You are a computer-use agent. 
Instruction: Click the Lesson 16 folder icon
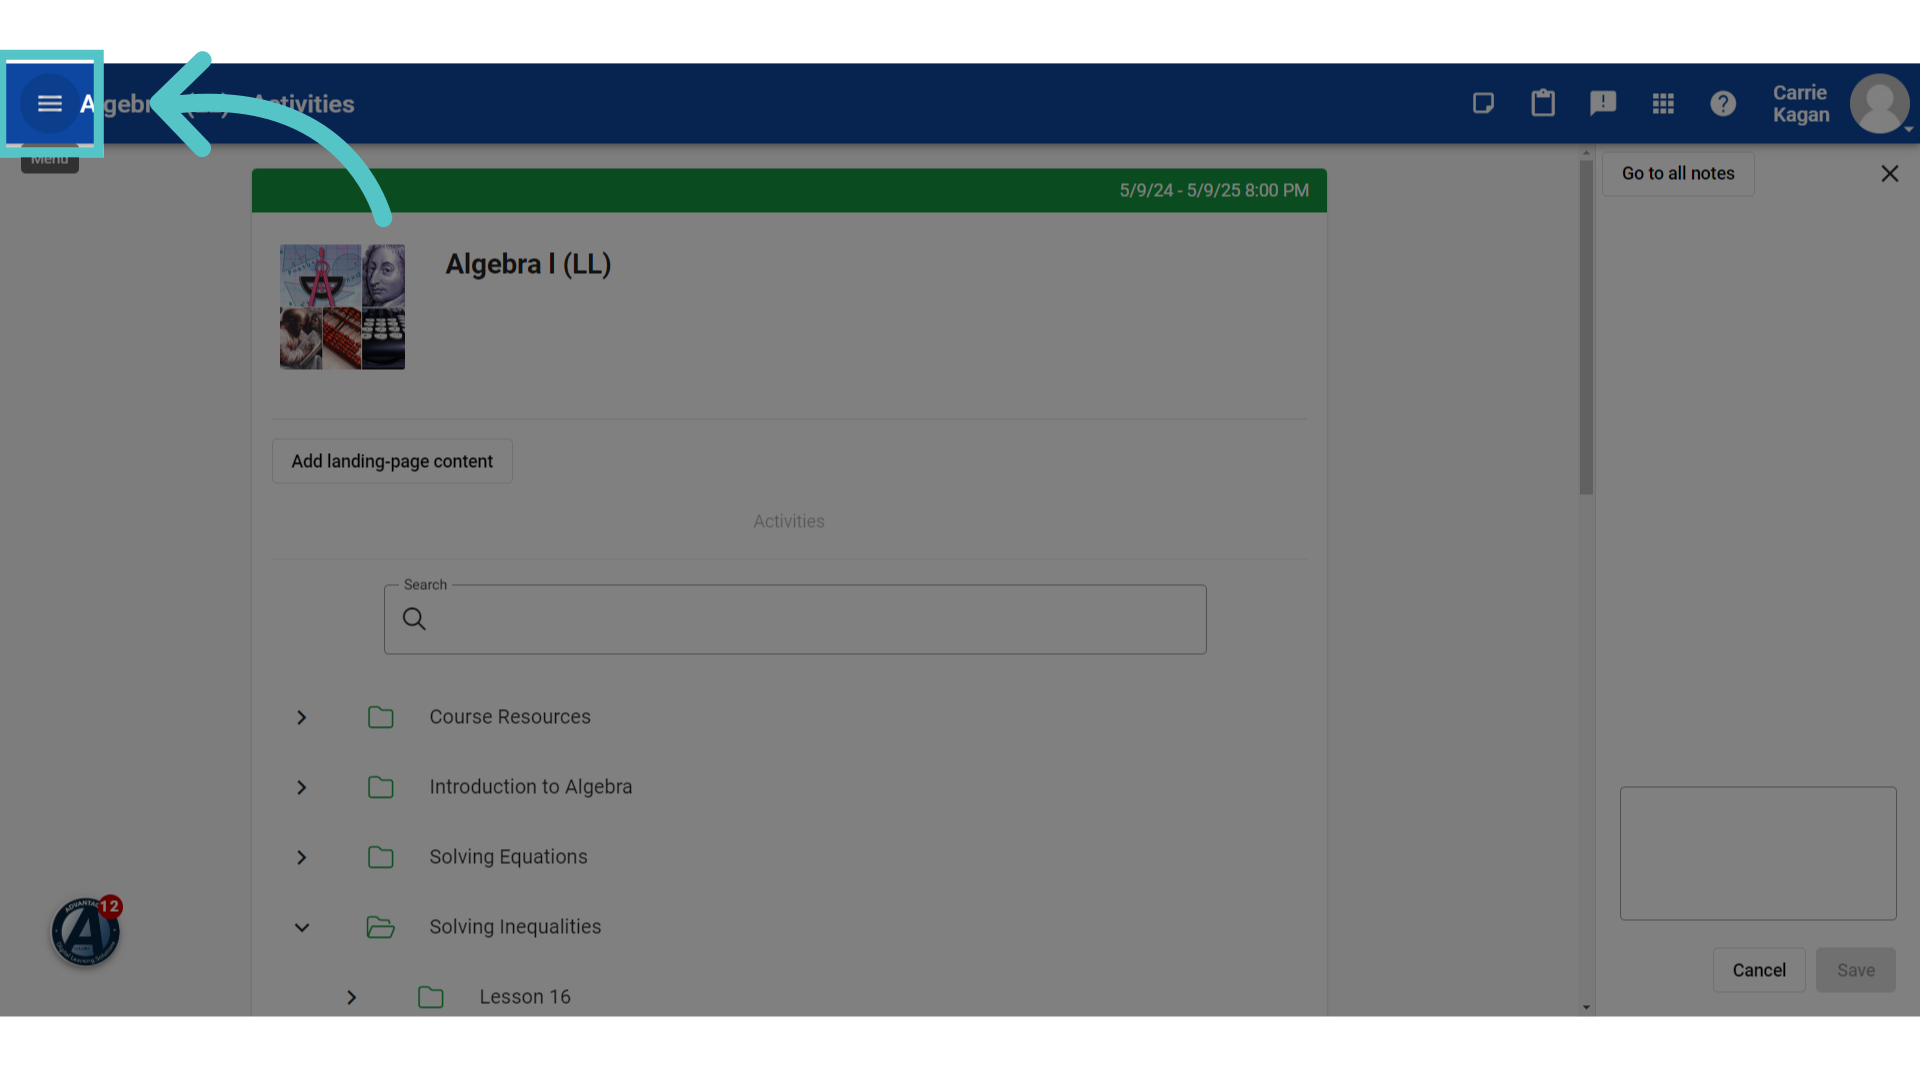[x=430, y=997]
